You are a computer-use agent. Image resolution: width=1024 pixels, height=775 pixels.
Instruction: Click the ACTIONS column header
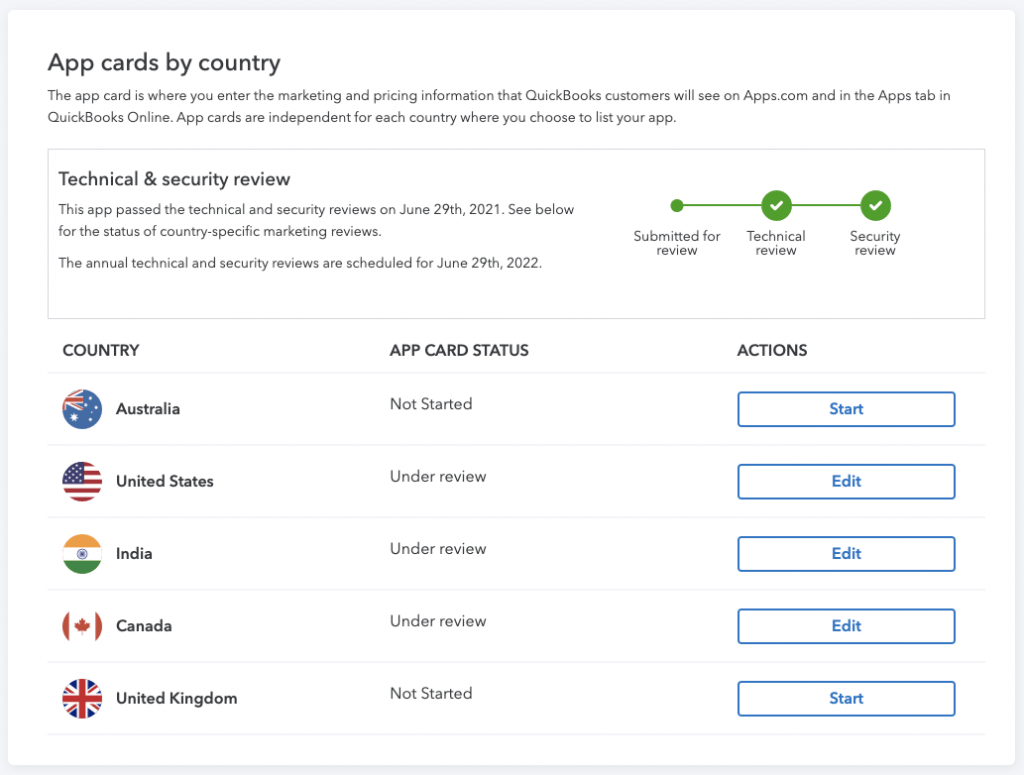click(772, 351)
